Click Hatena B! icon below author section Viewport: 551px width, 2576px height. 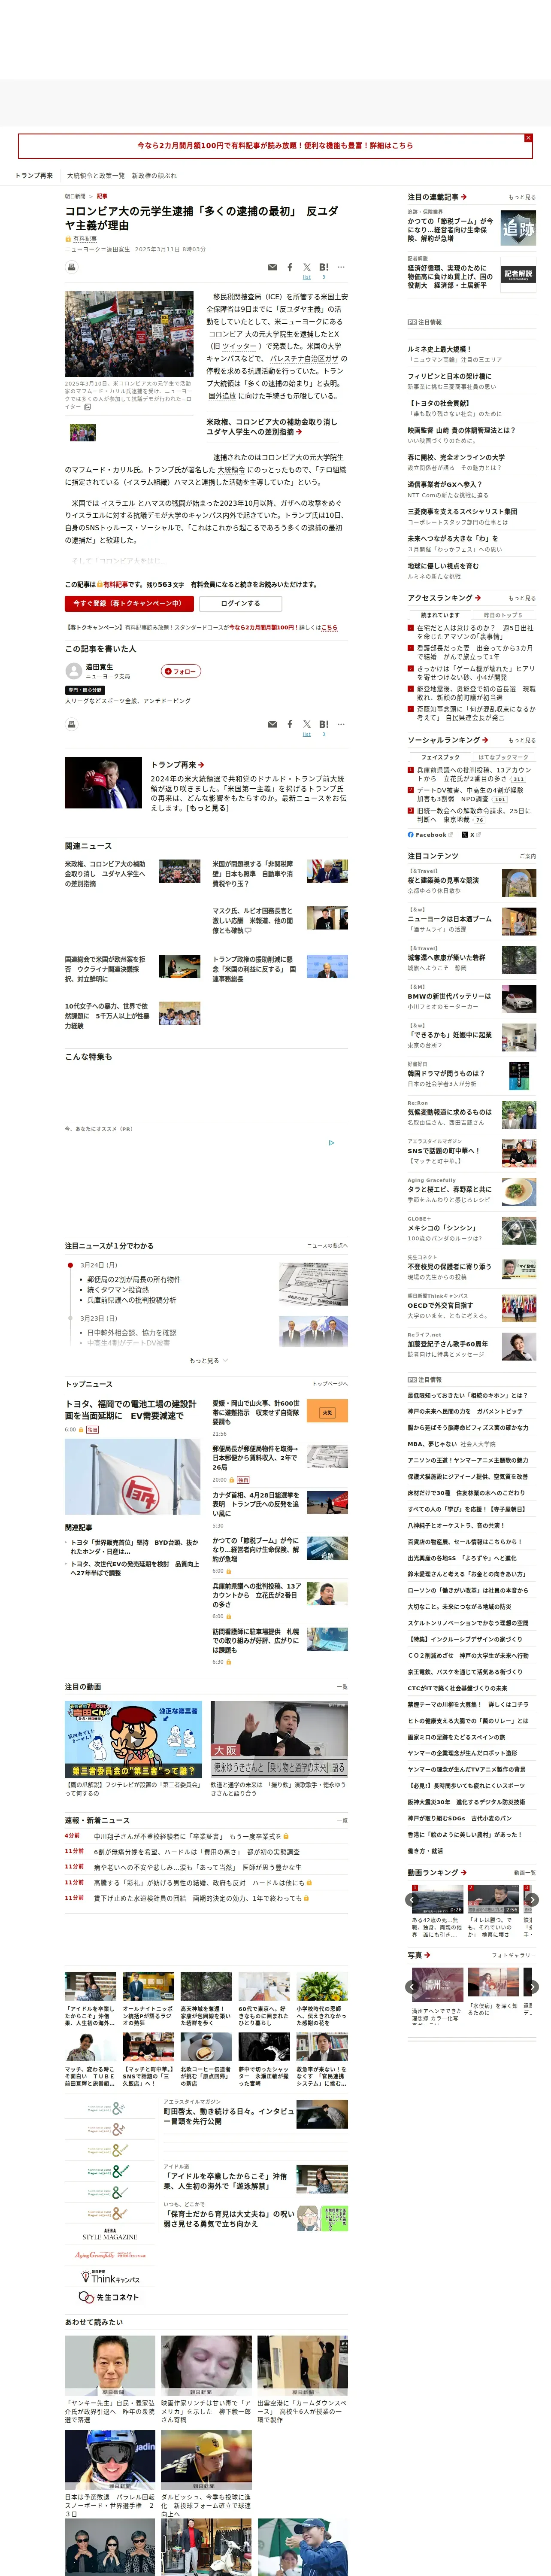point(323,724)
